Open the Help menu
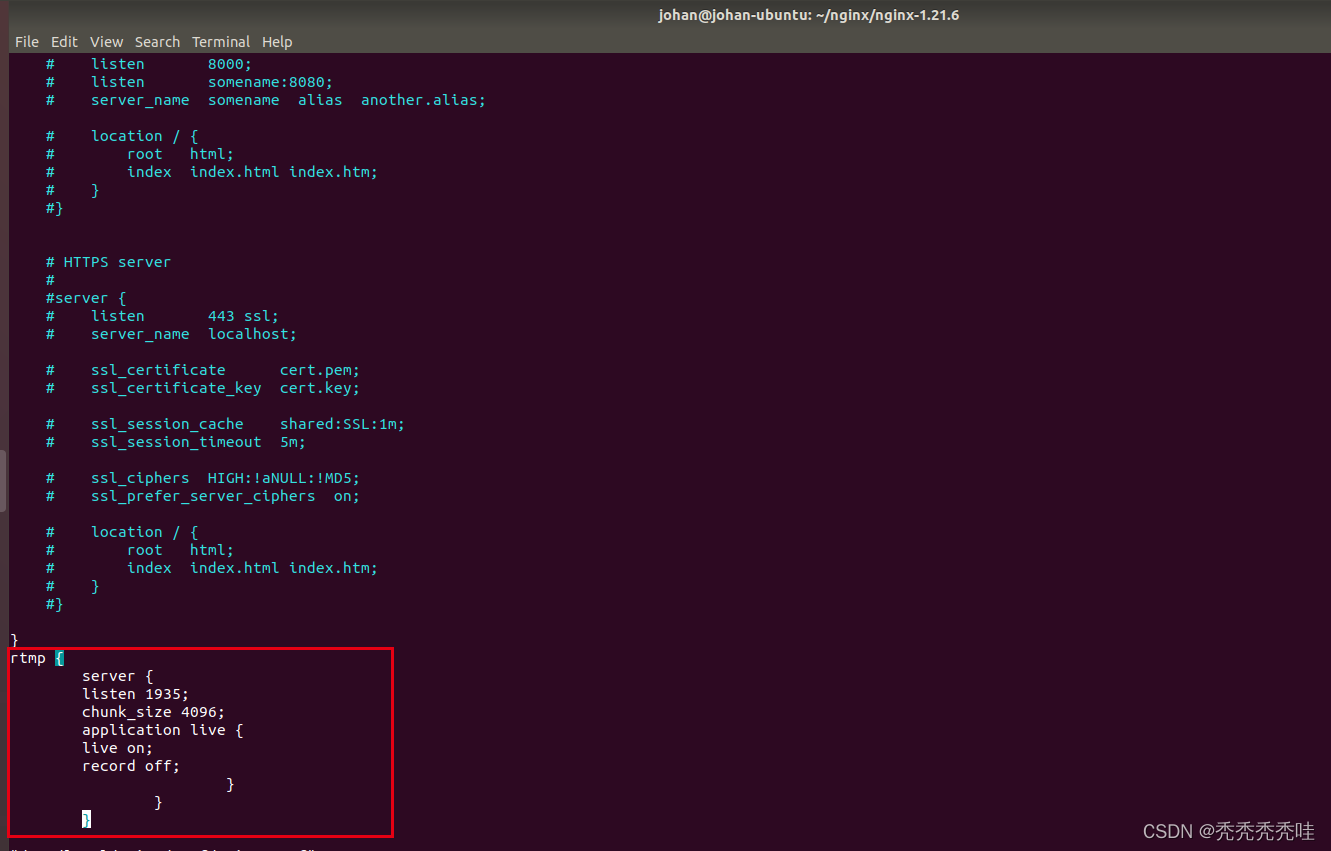Image resolution: width=1331 pixels, height=851 pixels. 277,42
